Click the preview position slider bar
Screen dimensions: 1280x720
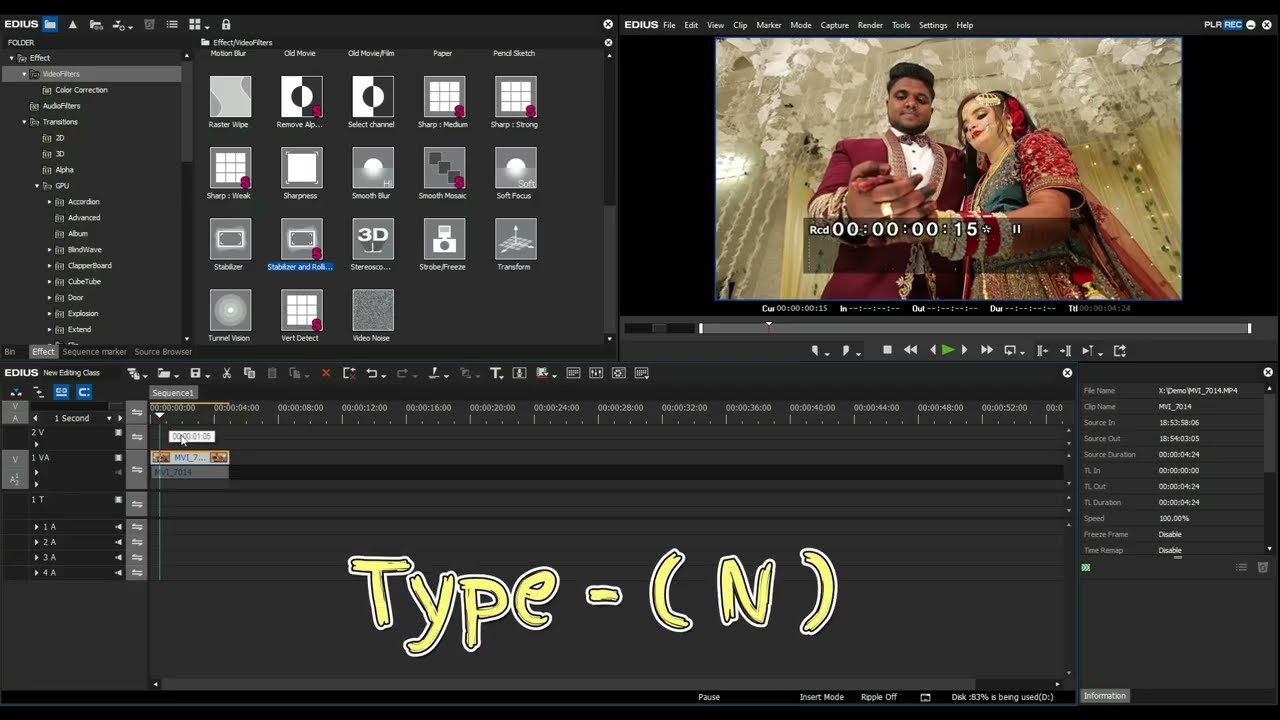[x=975, y=328]
